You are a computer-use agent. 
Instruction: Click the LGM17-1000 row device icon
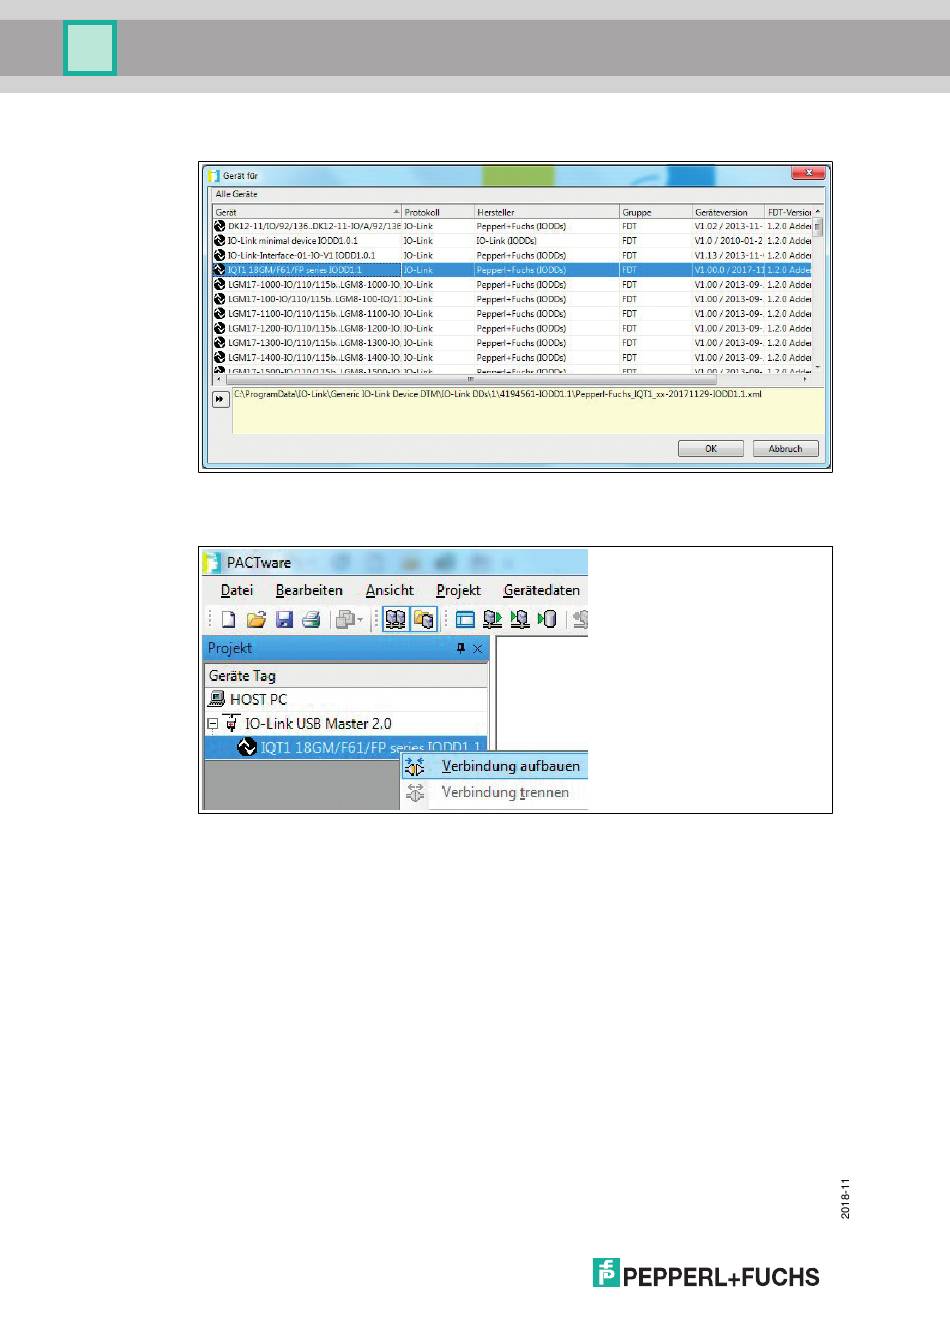pos(220,284)
